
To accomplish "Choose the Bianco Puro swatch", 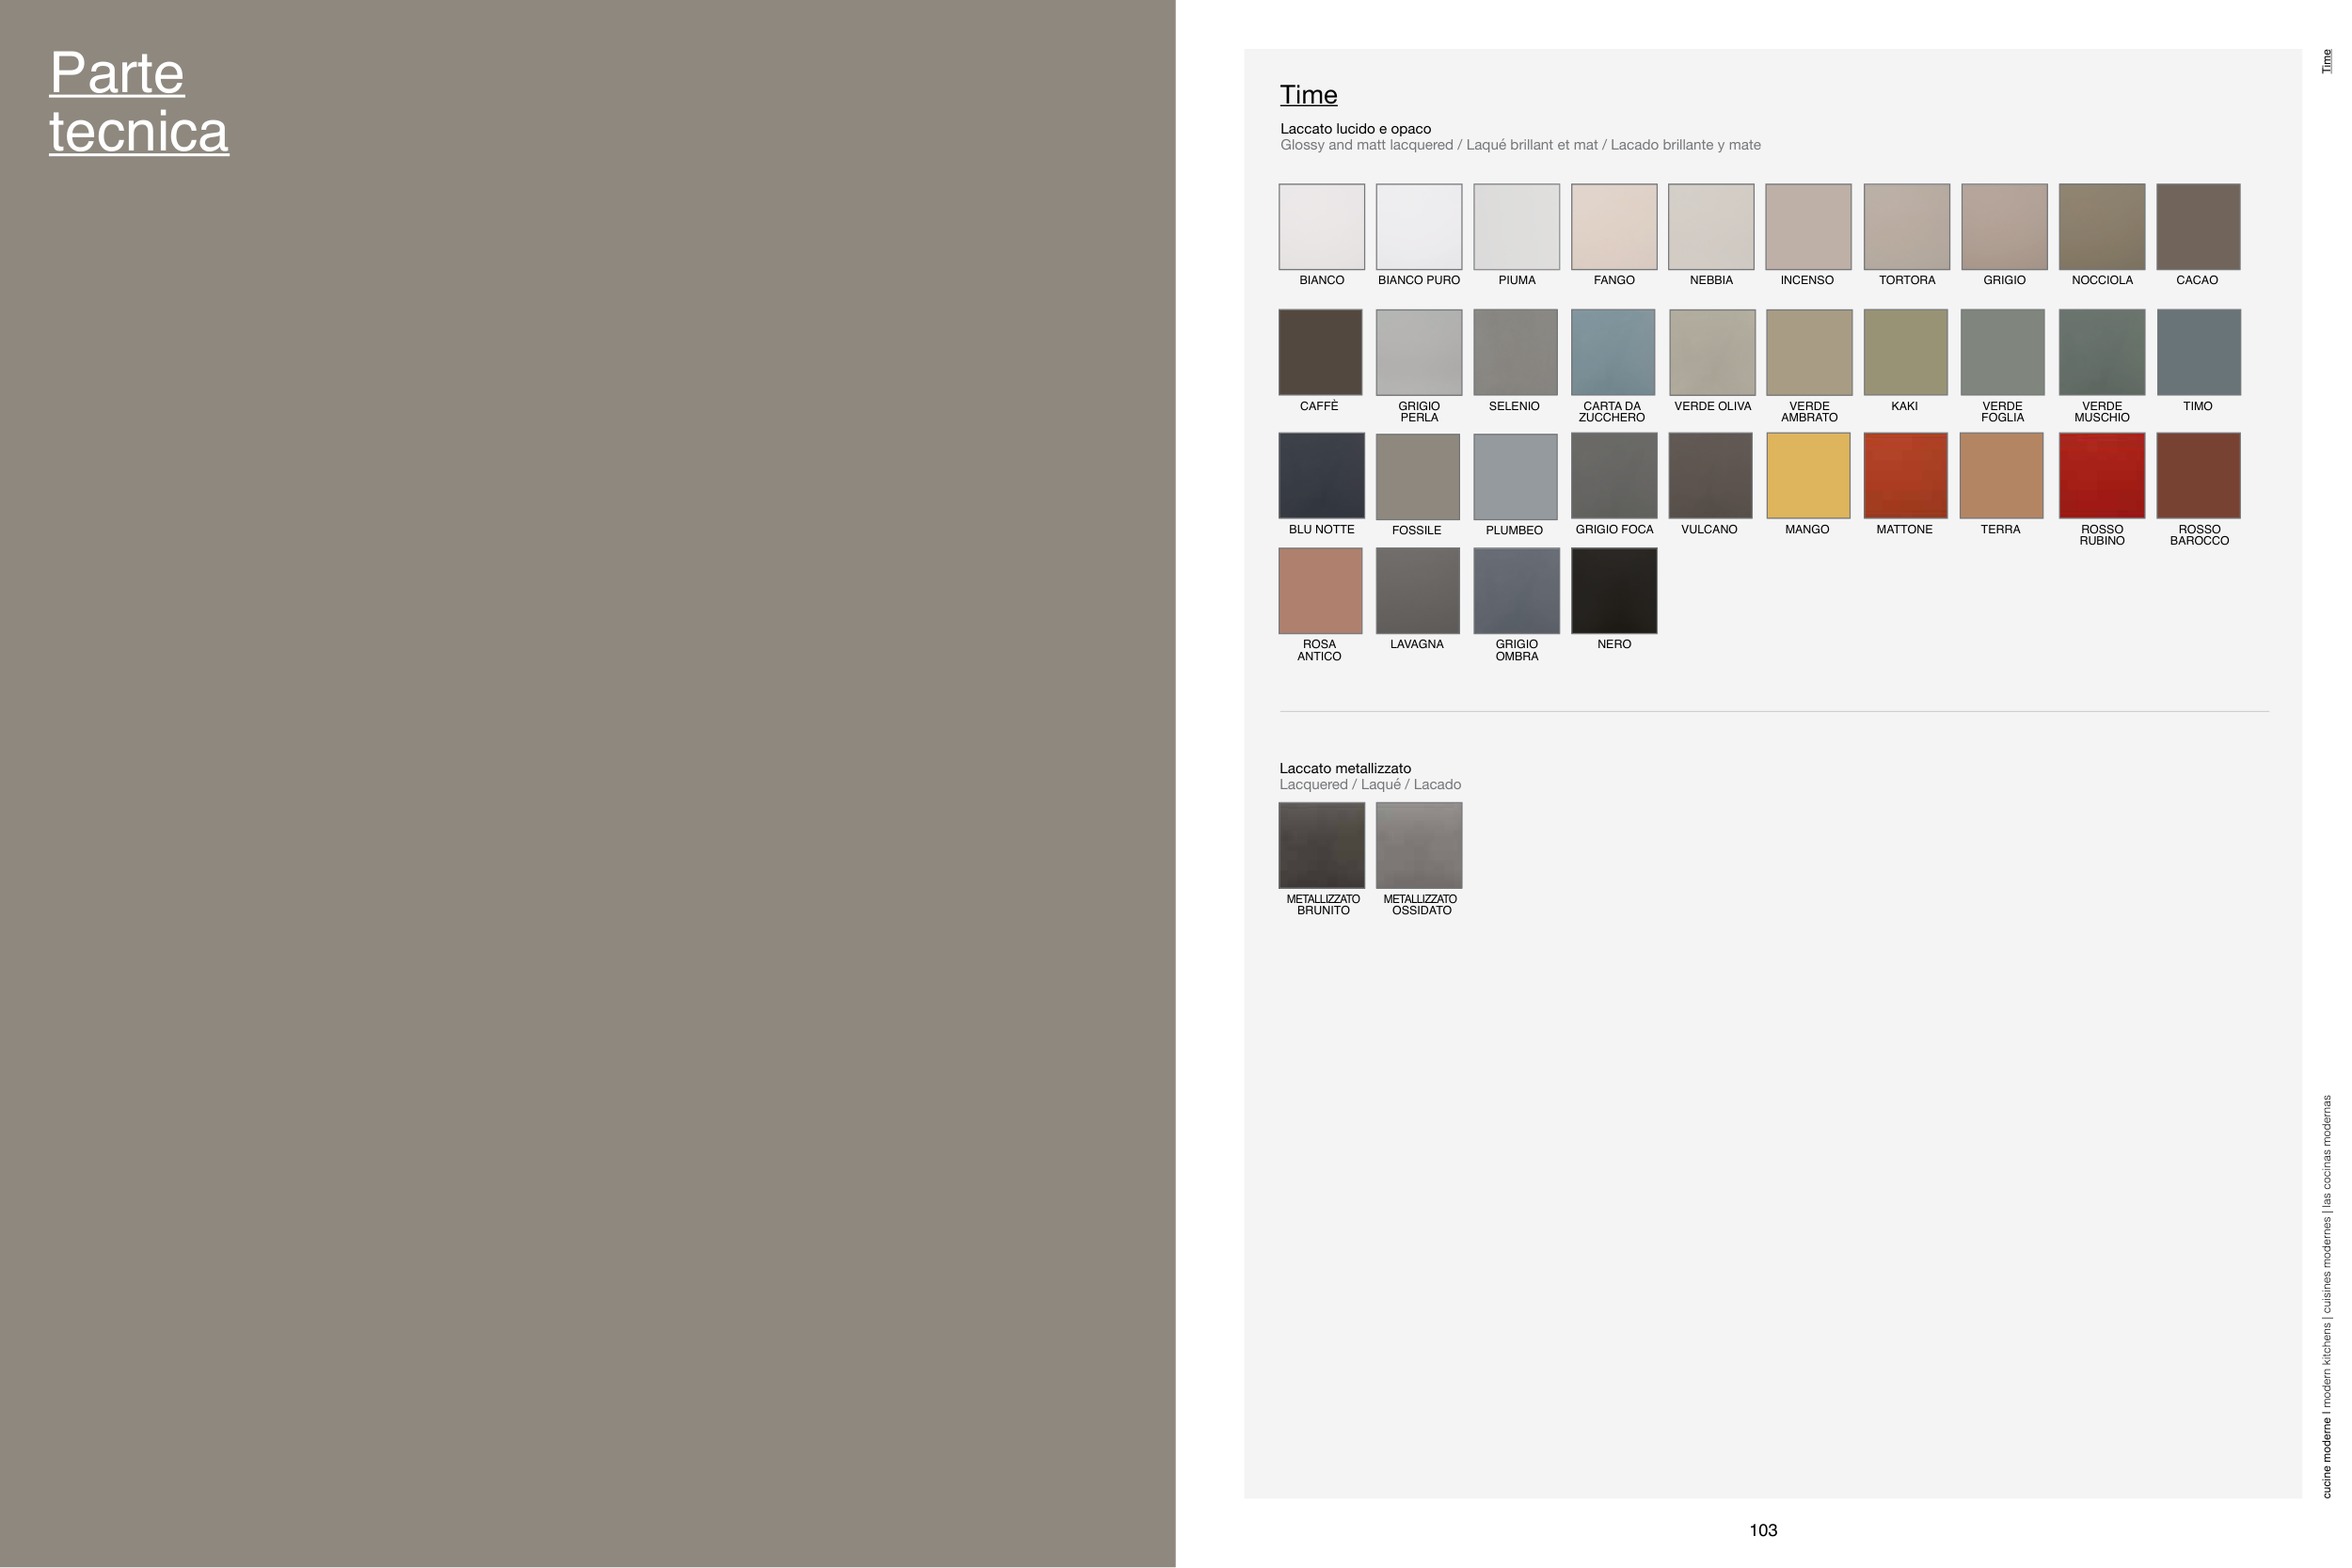I will pos(1418,226).
